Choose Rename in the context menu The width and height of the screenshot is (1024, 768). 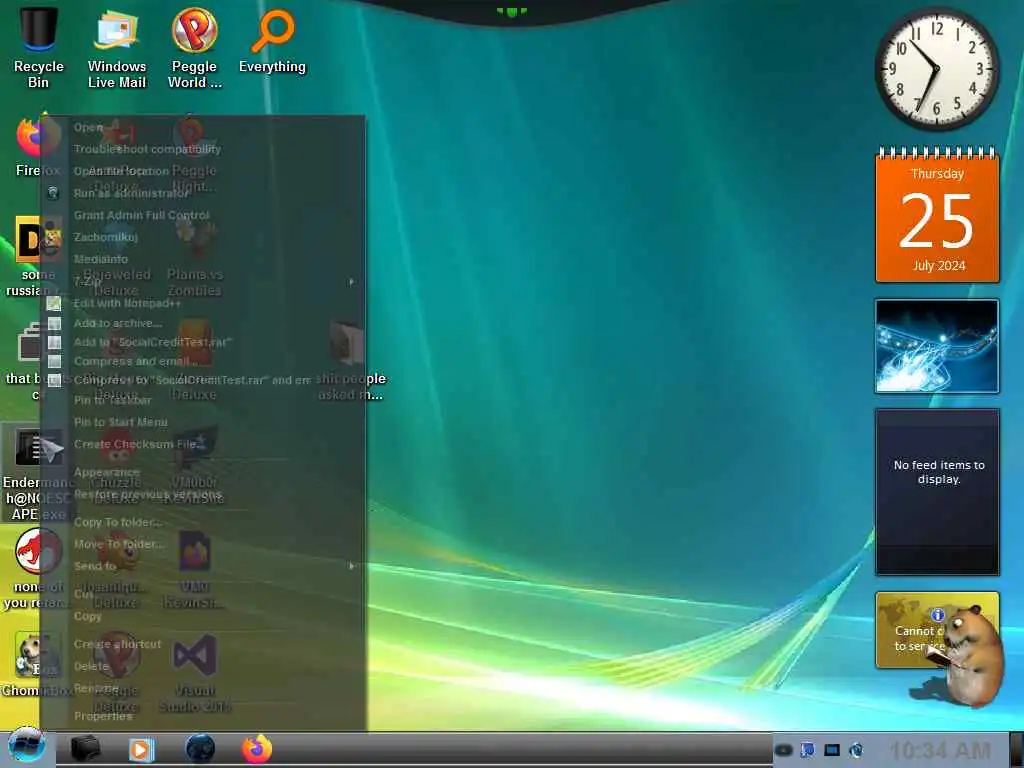coord(202,688)
